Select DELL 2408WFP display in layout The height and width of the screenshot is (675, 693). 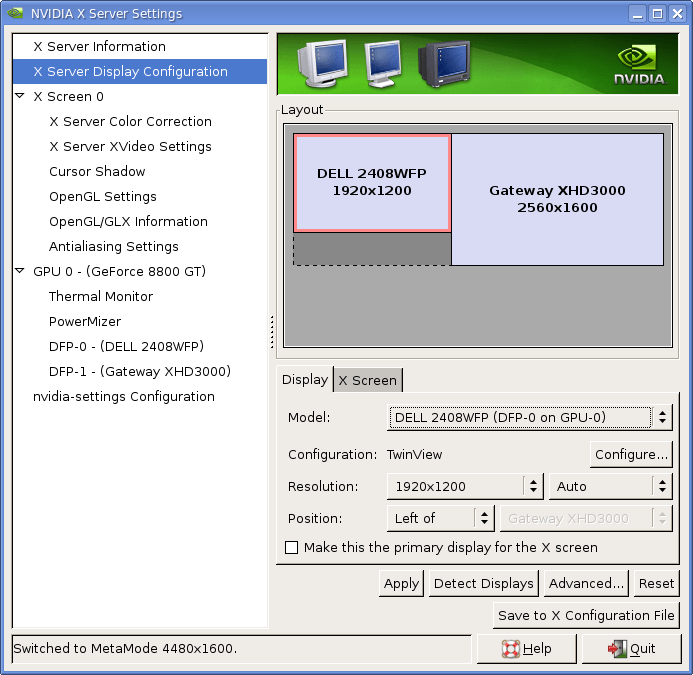click(x=372, y=183)
